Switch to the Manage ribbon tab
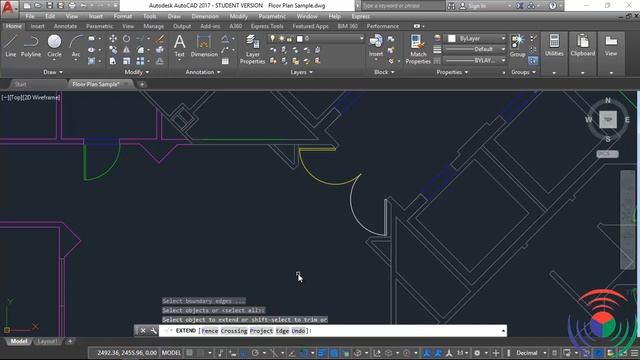This screenshot has height=360, width=640. click(154, 26)
